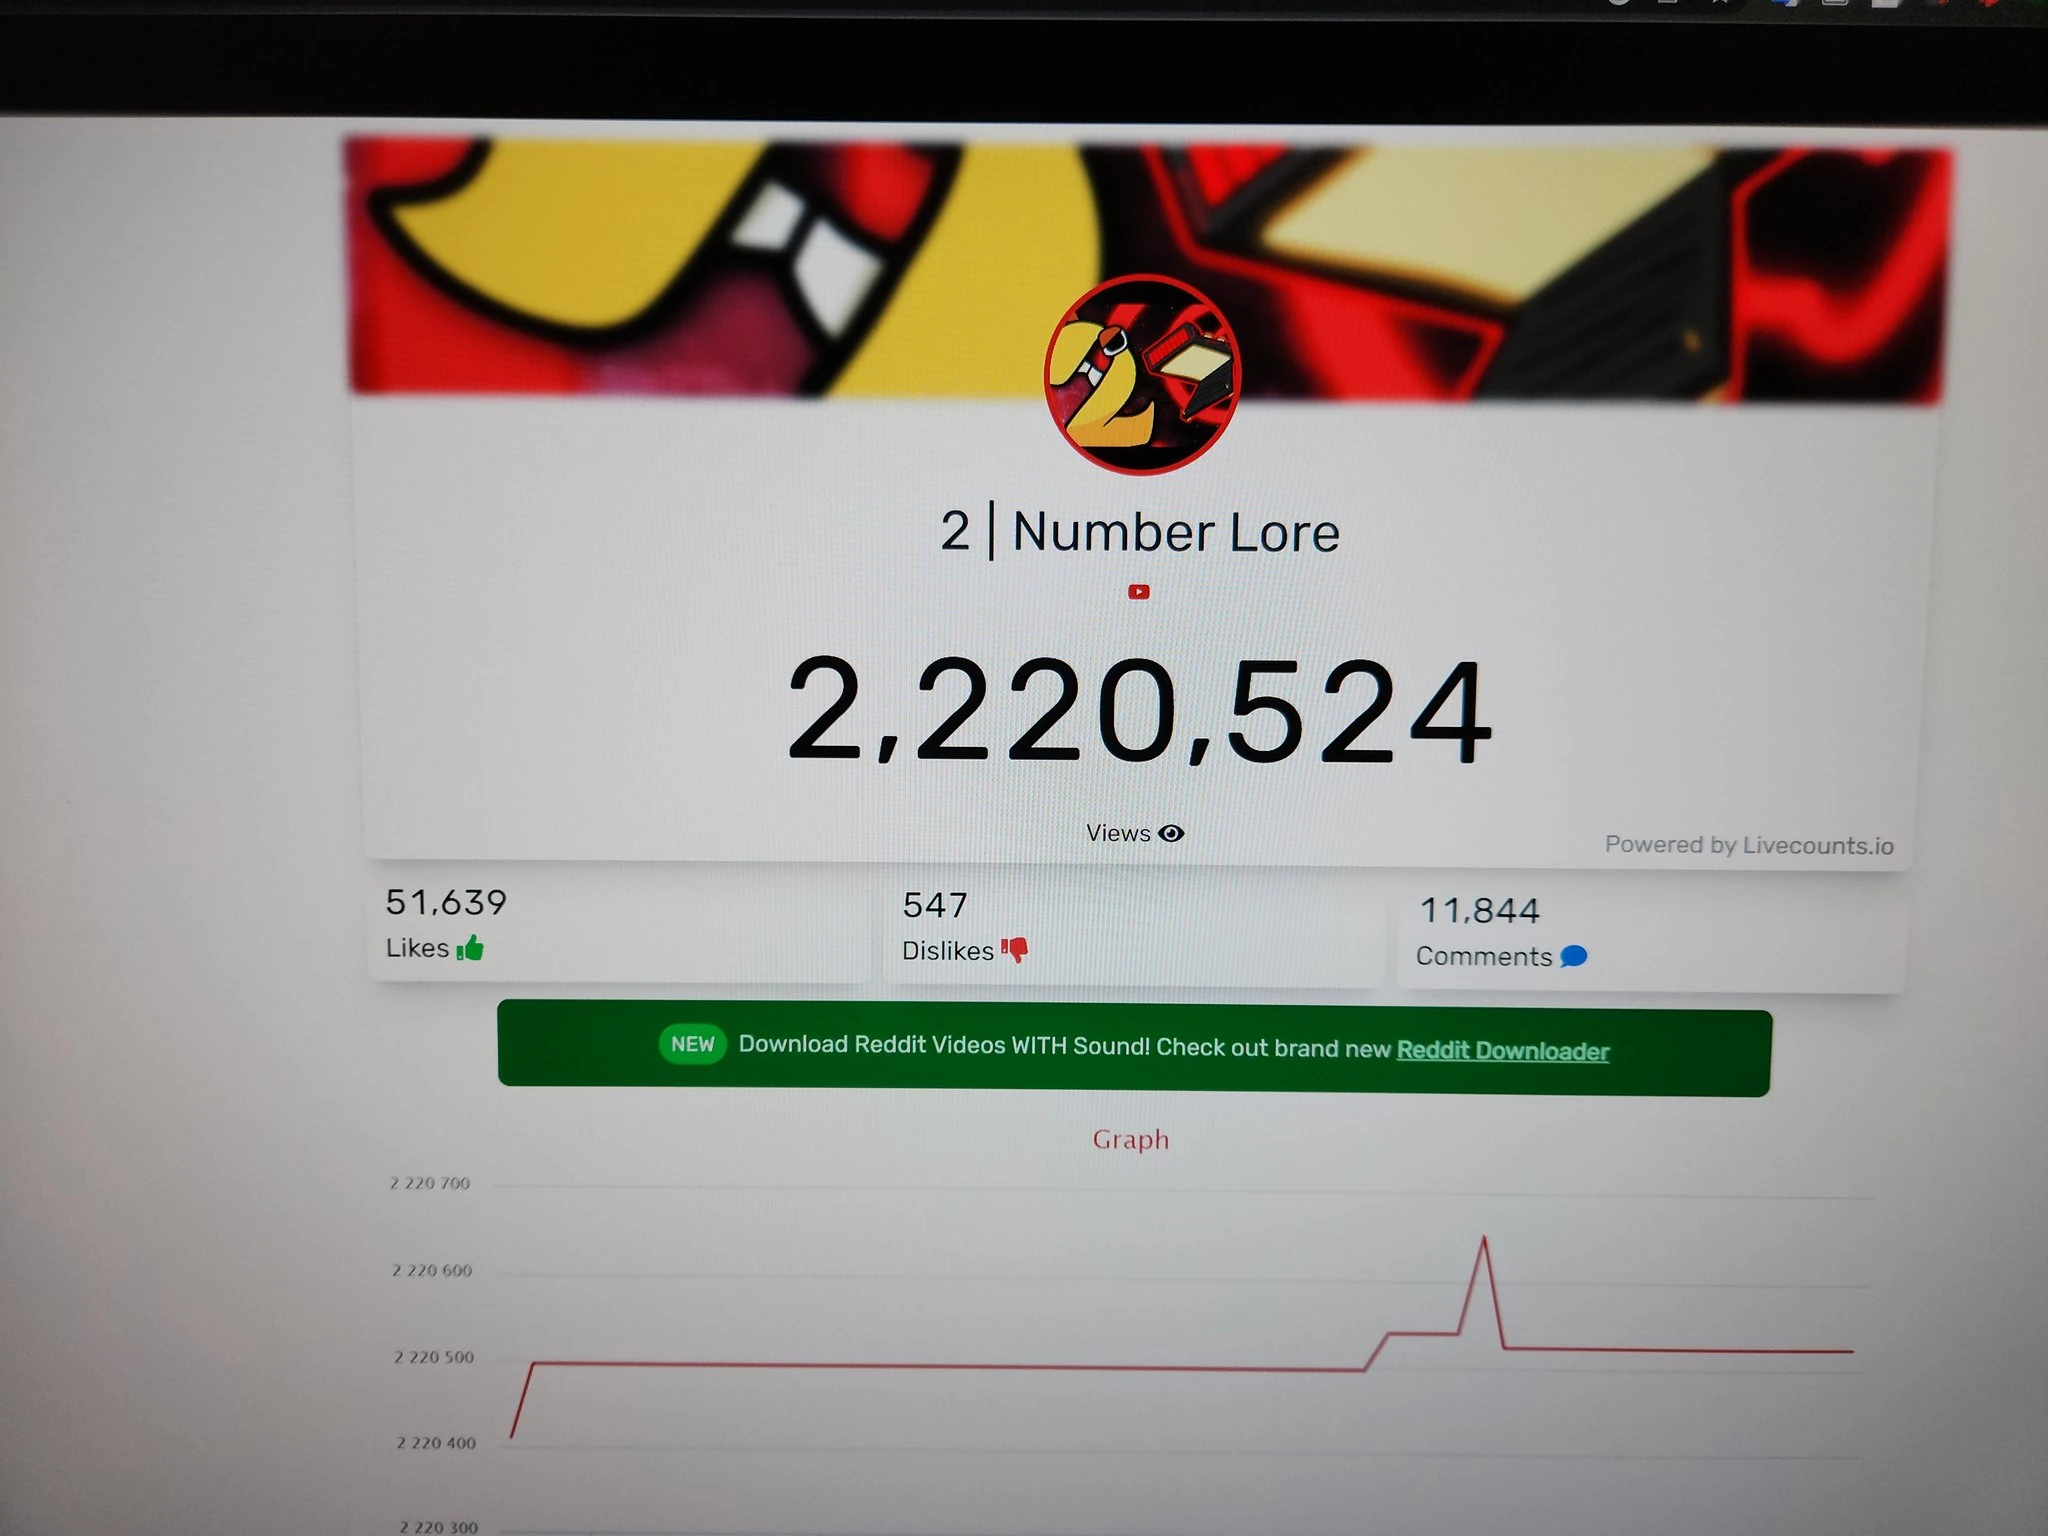2048x1536 pixels.
Task: Click the green thumbs-up Likes icon
Action: [470, 947]
